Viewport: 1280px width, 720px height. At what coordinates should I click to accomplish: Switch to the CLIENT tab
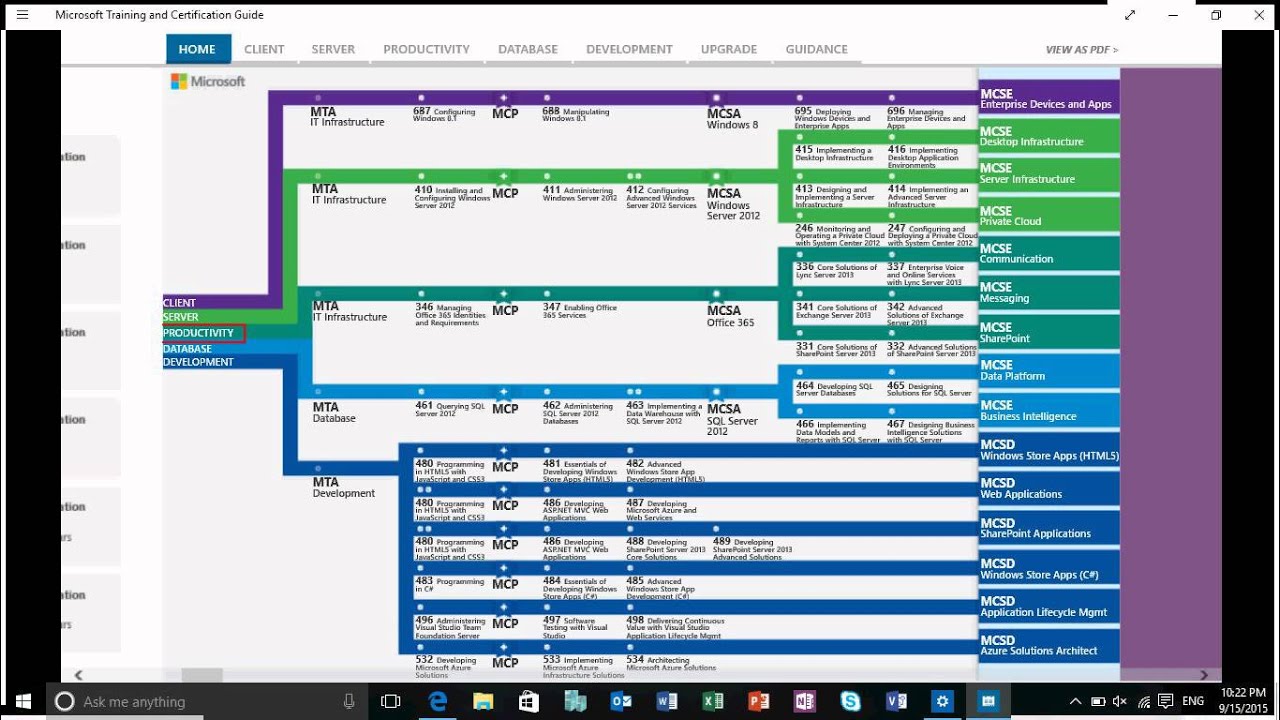(264, 49)
